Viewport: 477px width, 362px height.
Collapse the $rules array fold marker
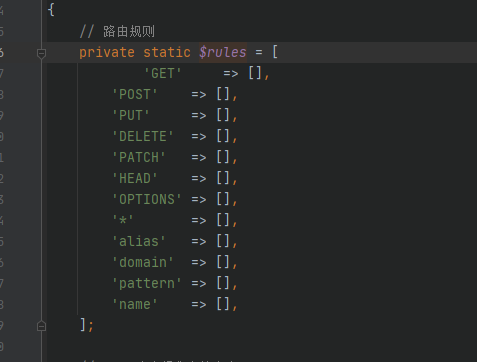click(x=41, y=53)
